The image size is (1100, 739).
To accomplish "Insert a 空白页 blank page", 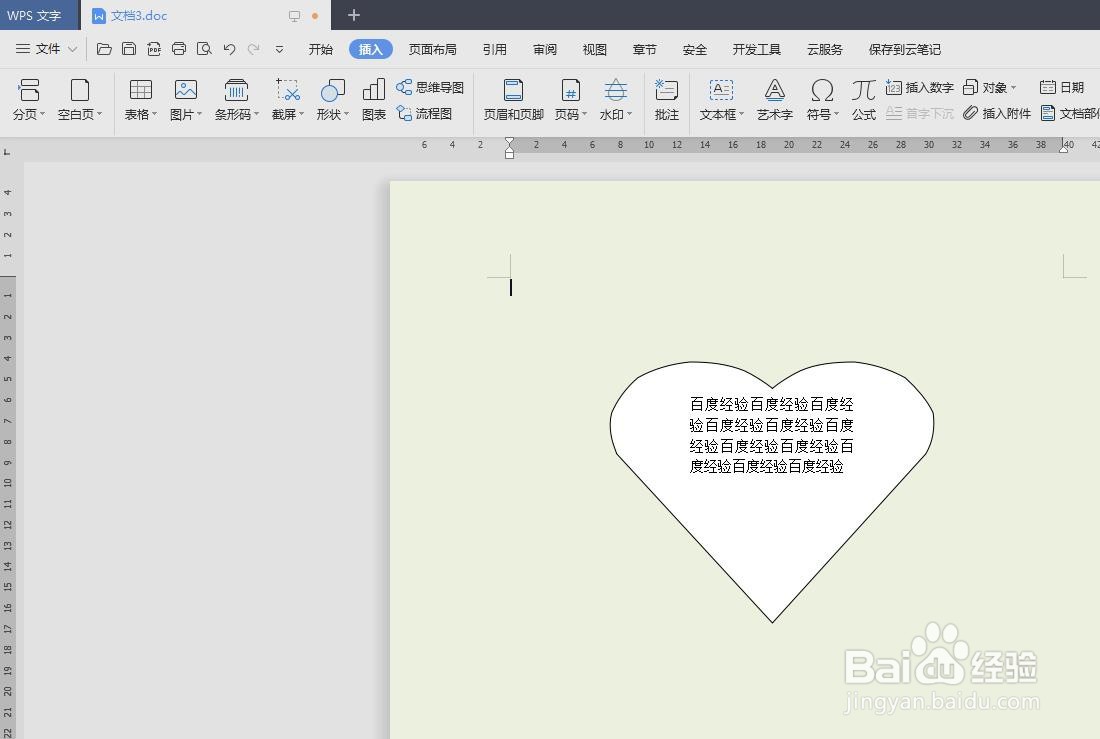I will [79, 99].
